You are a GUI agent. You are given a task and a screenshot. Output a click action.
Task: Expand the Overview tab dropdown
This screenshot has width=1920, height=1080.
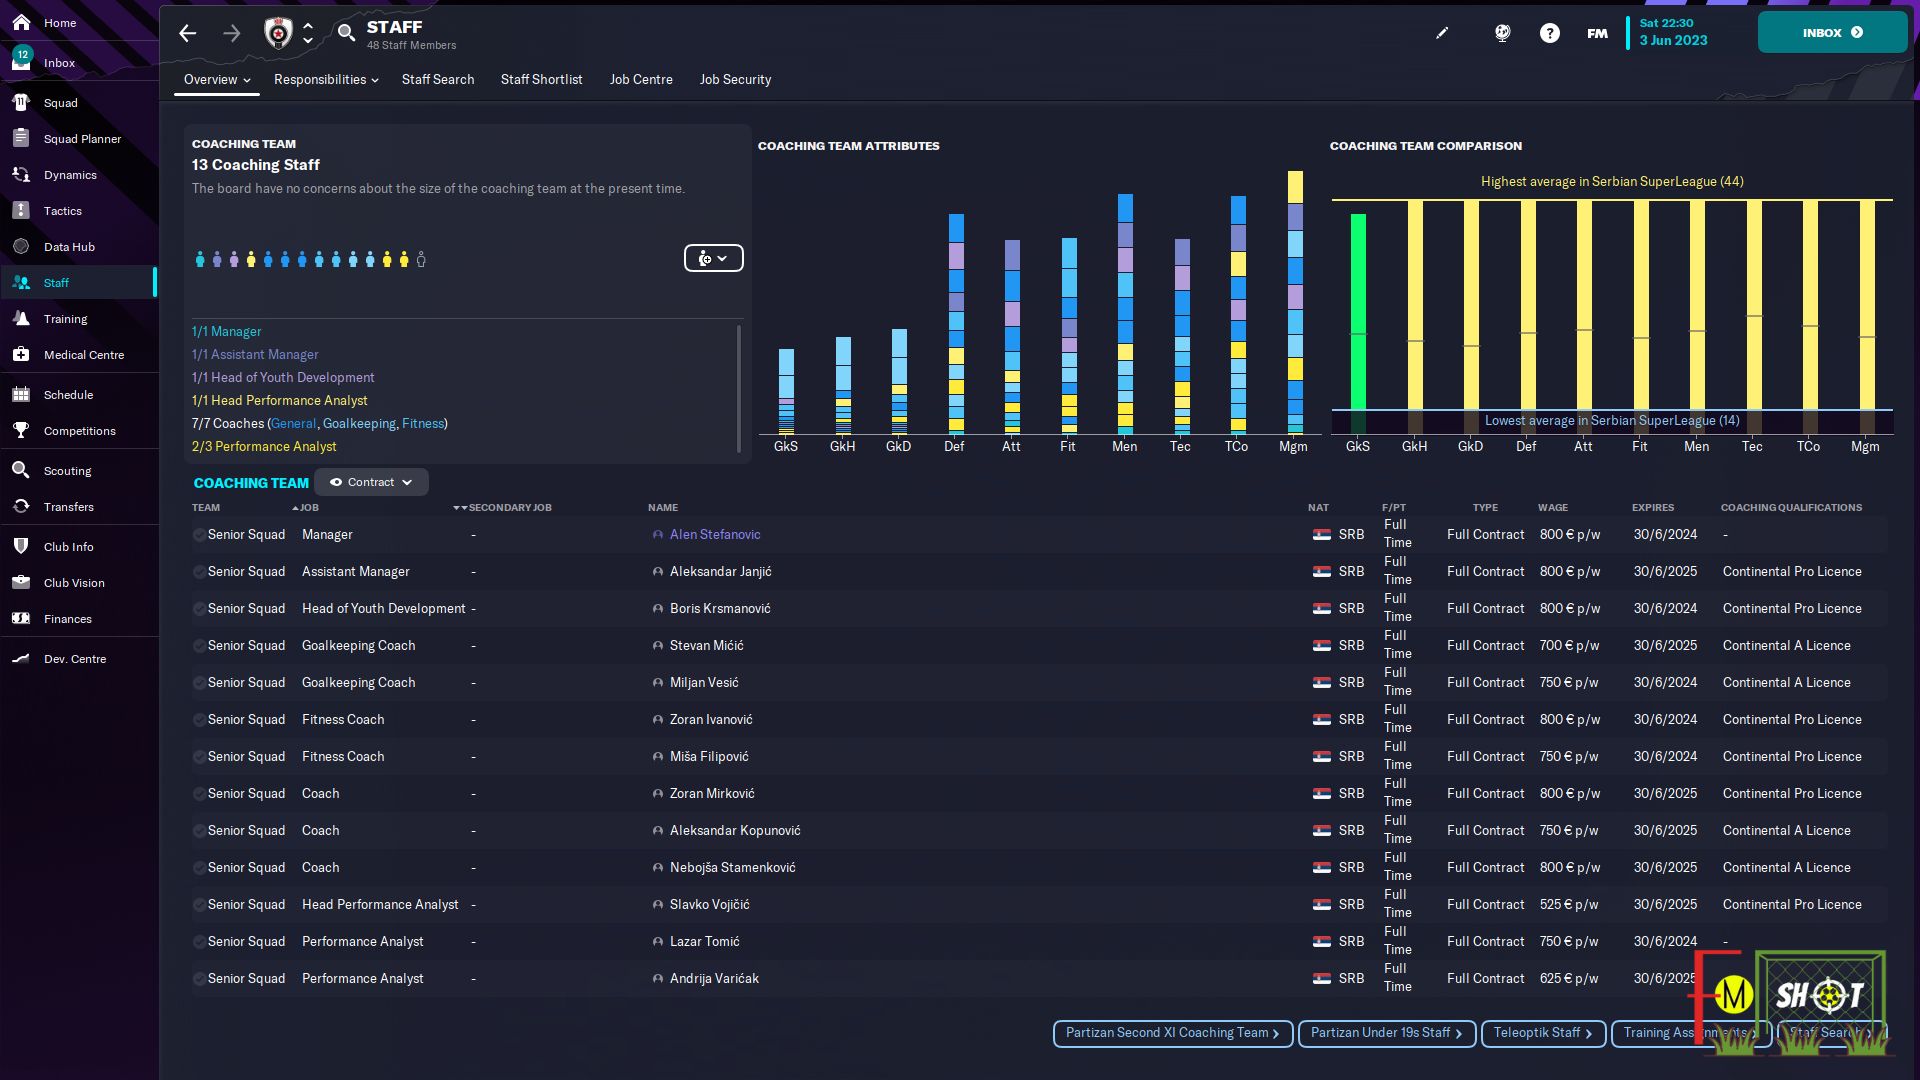pyautogui.click(x=217, y=80)
